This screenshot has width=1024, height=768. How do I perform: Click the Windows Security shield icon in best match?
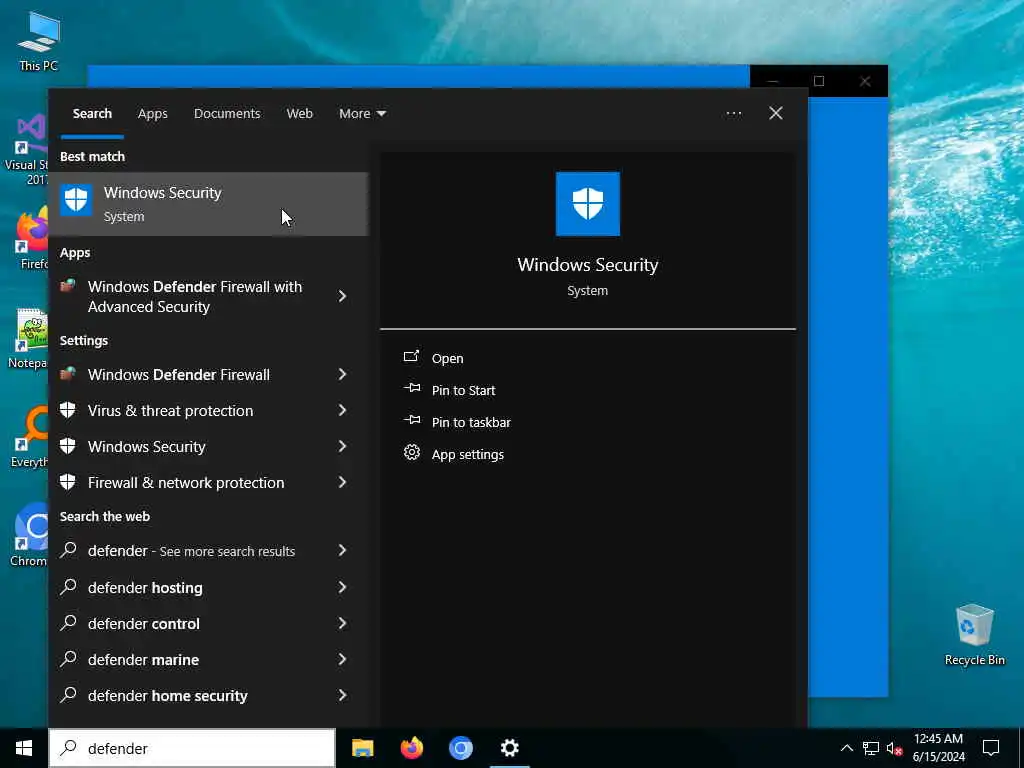point(76,200)
